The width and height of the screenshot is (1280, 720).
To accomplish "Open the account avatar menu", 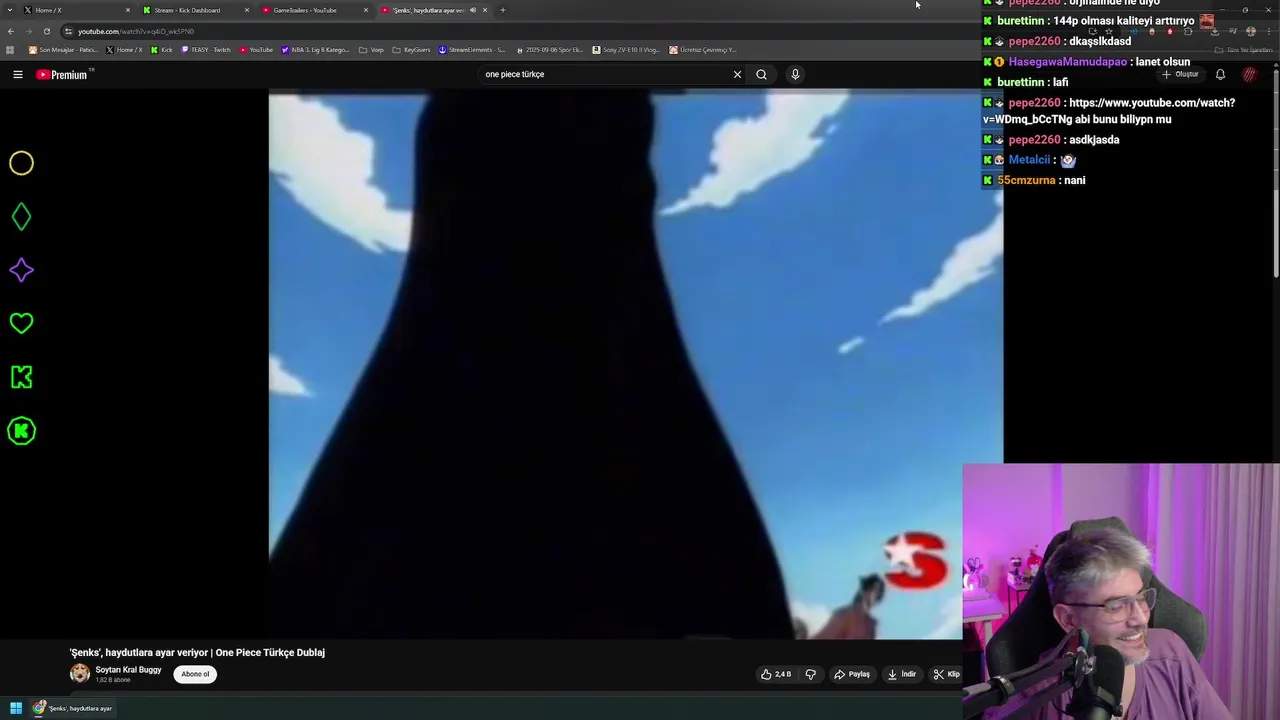I will click(x=1249, y=74).
